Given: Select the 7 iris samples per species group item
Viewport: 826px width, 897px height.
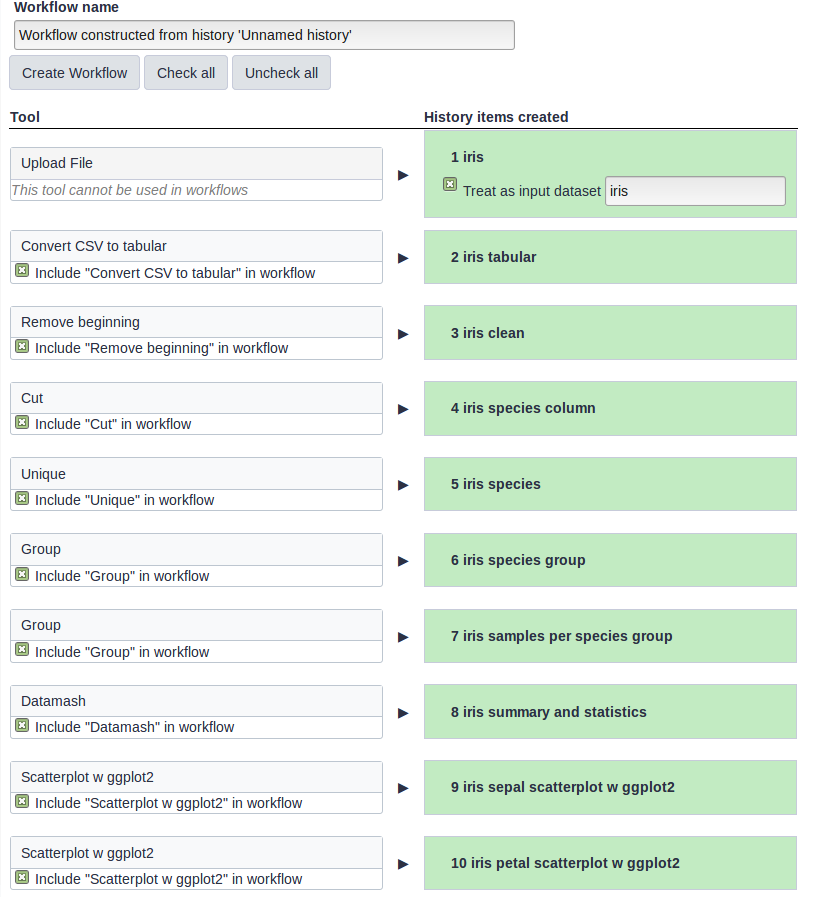Looking at the screenshot, I should tap(610, 636).
